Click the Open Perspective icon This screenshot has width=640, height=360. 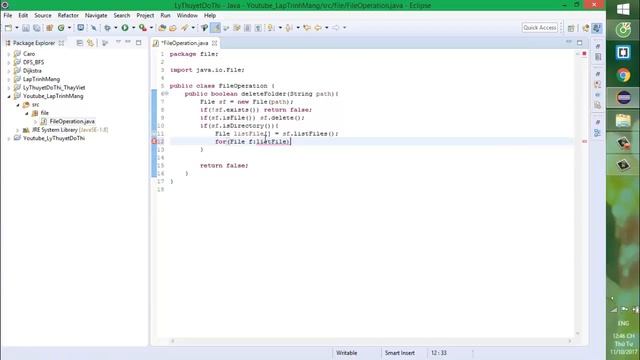pyautogui.click(x=571, y=28)
